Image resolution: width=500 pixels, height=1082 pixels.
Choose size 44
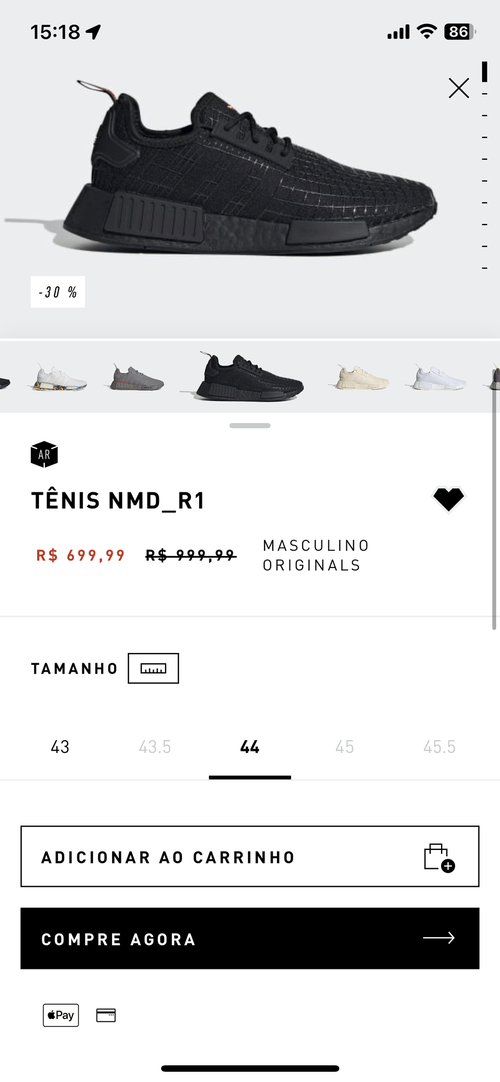click(x=250, y=747)
